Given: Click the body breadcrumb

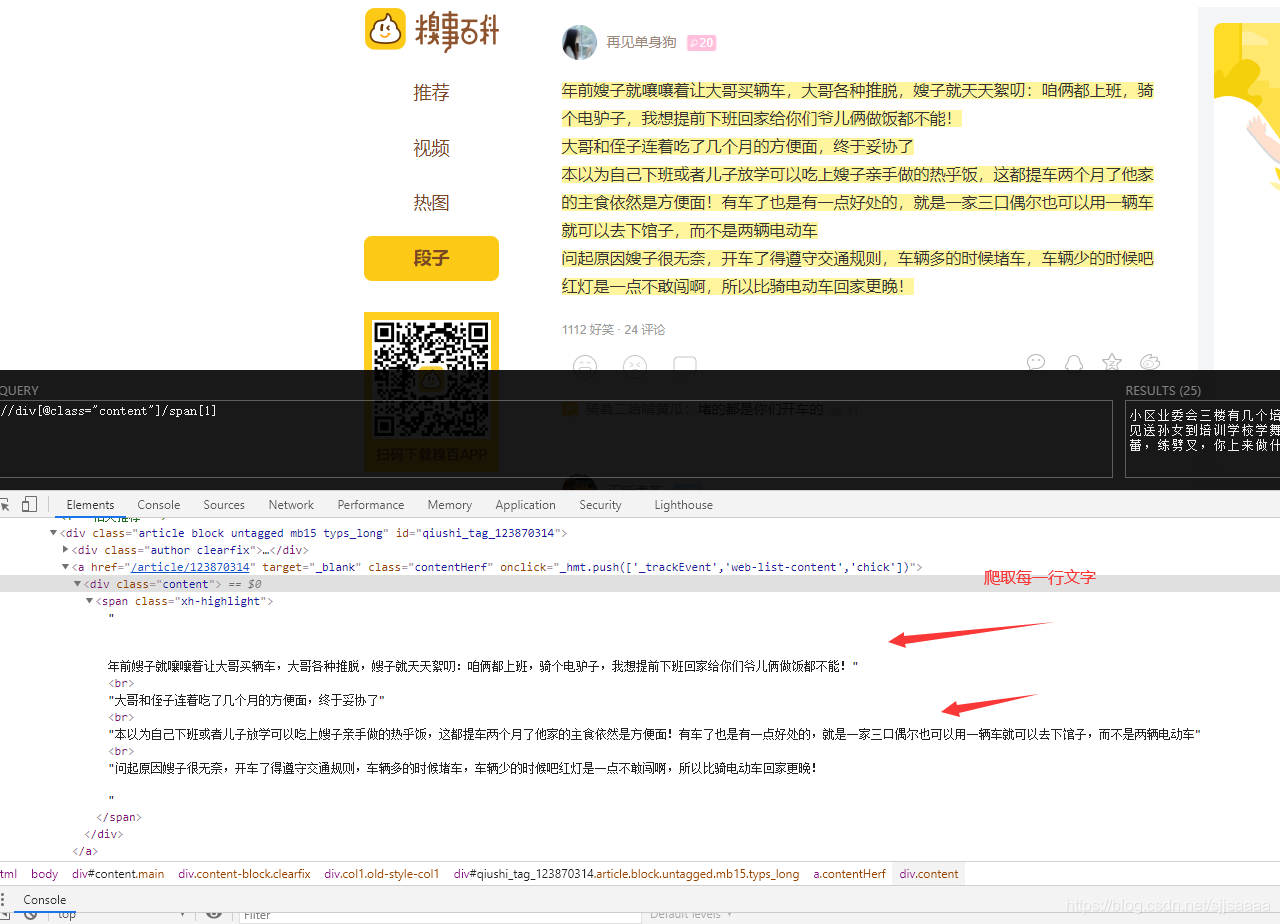Looking at the screenshot, I should 44,874.
